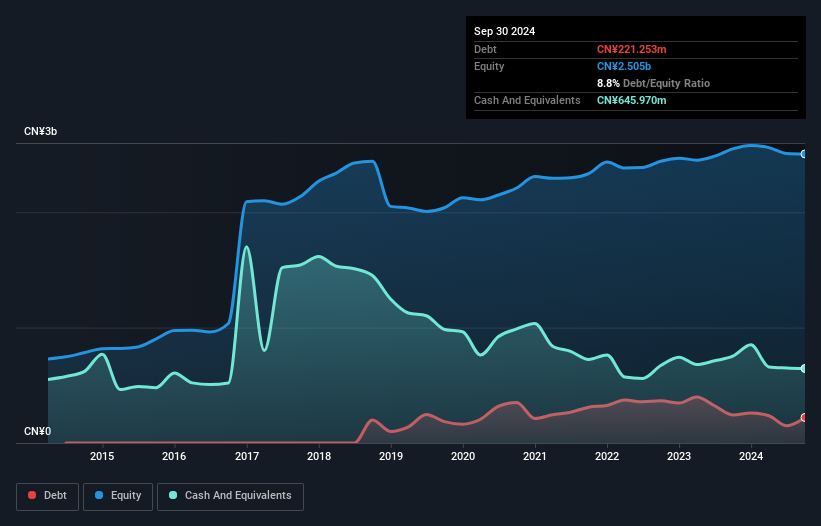Viewport: 821px width, 526px height.
Task: Click the CN¥645.970m cash value
Action: (x=631, y=100)
